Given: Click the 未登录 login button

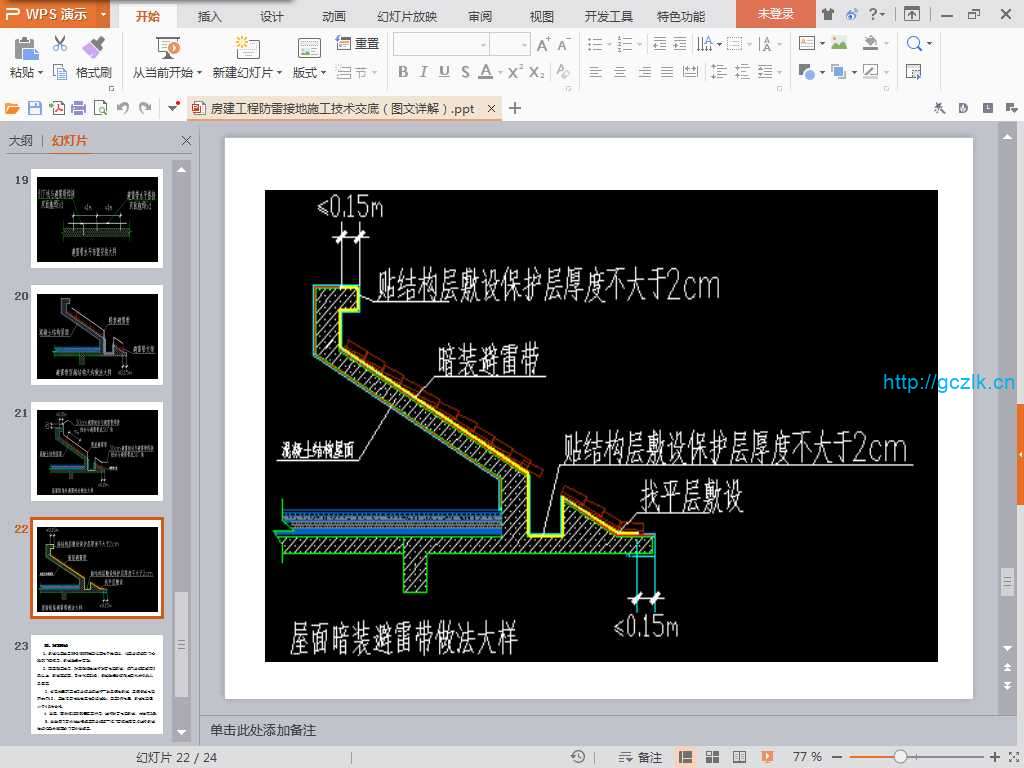Looking at the screenshot, I should coord(775,14).
